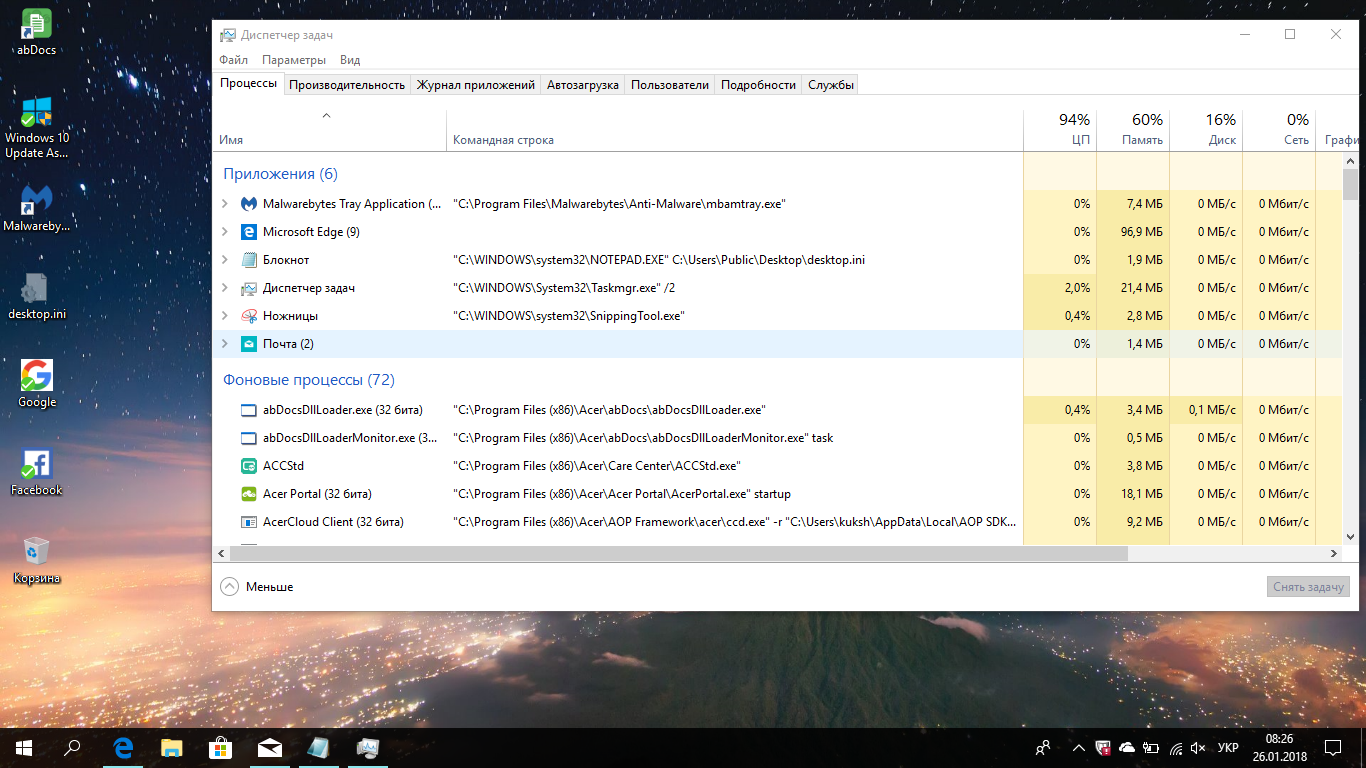Screen dimensions: 1366x768
Task: Click the abDocsDllLoader.exe process icon
Action: tap(249, 410)
